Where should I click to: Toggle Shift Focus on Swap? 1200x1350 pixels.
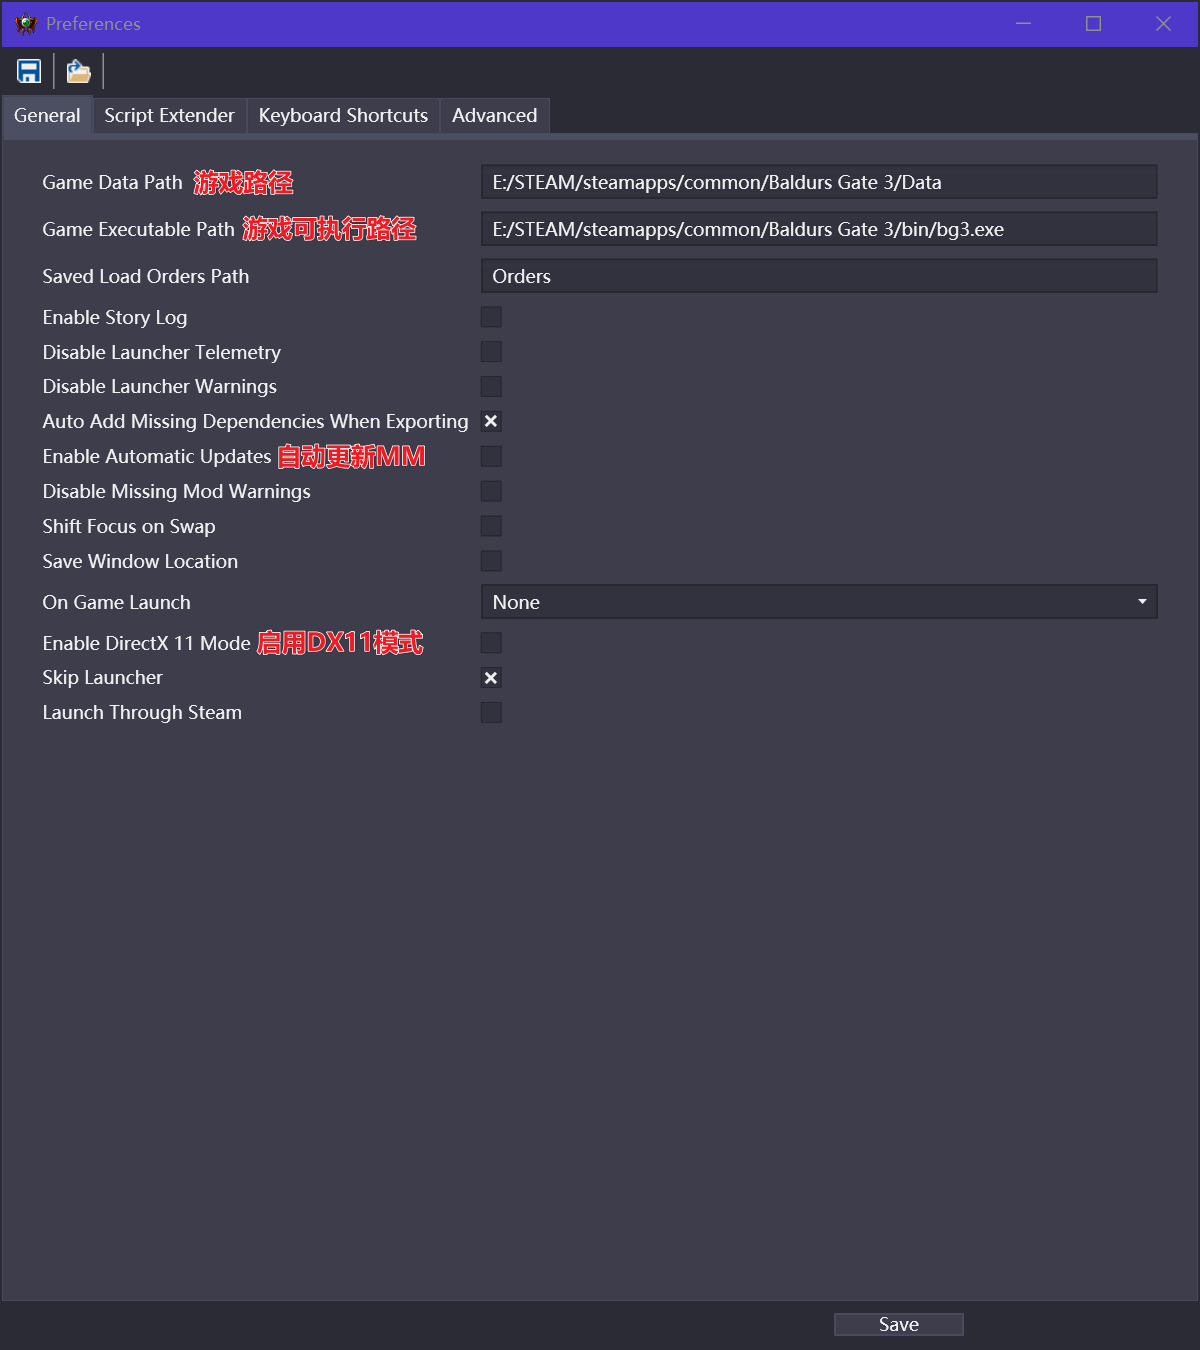tap(490, 525)
